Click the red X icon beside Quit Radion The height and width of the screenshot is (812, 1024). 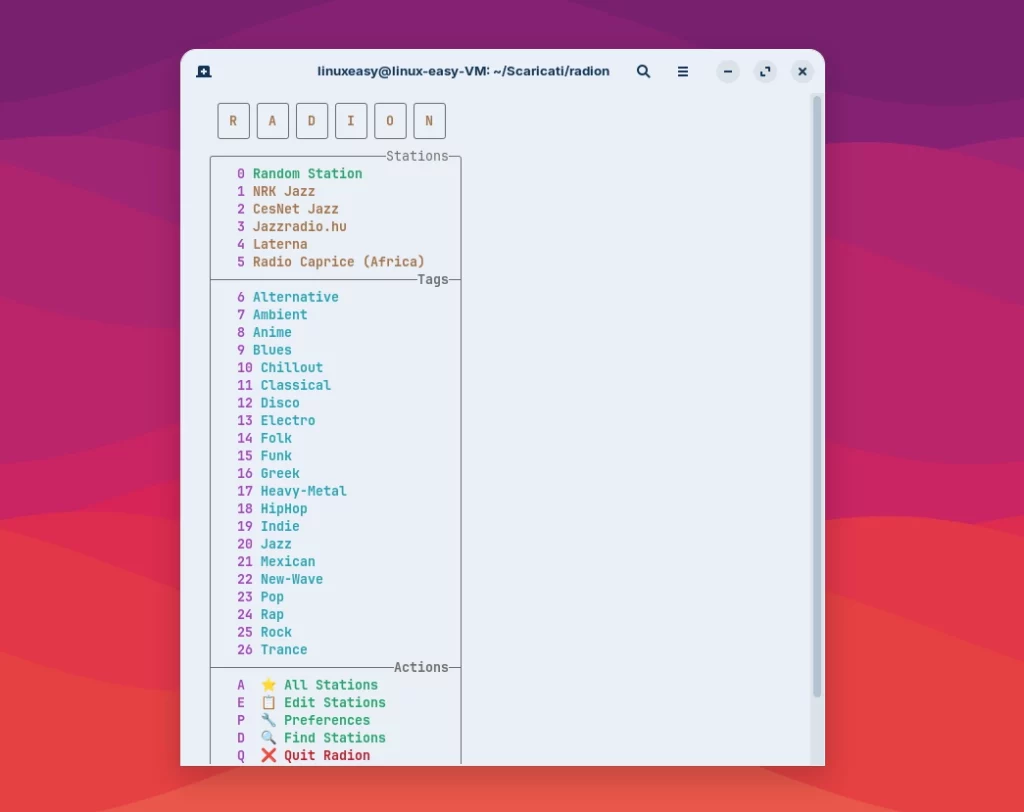(268, 756)
